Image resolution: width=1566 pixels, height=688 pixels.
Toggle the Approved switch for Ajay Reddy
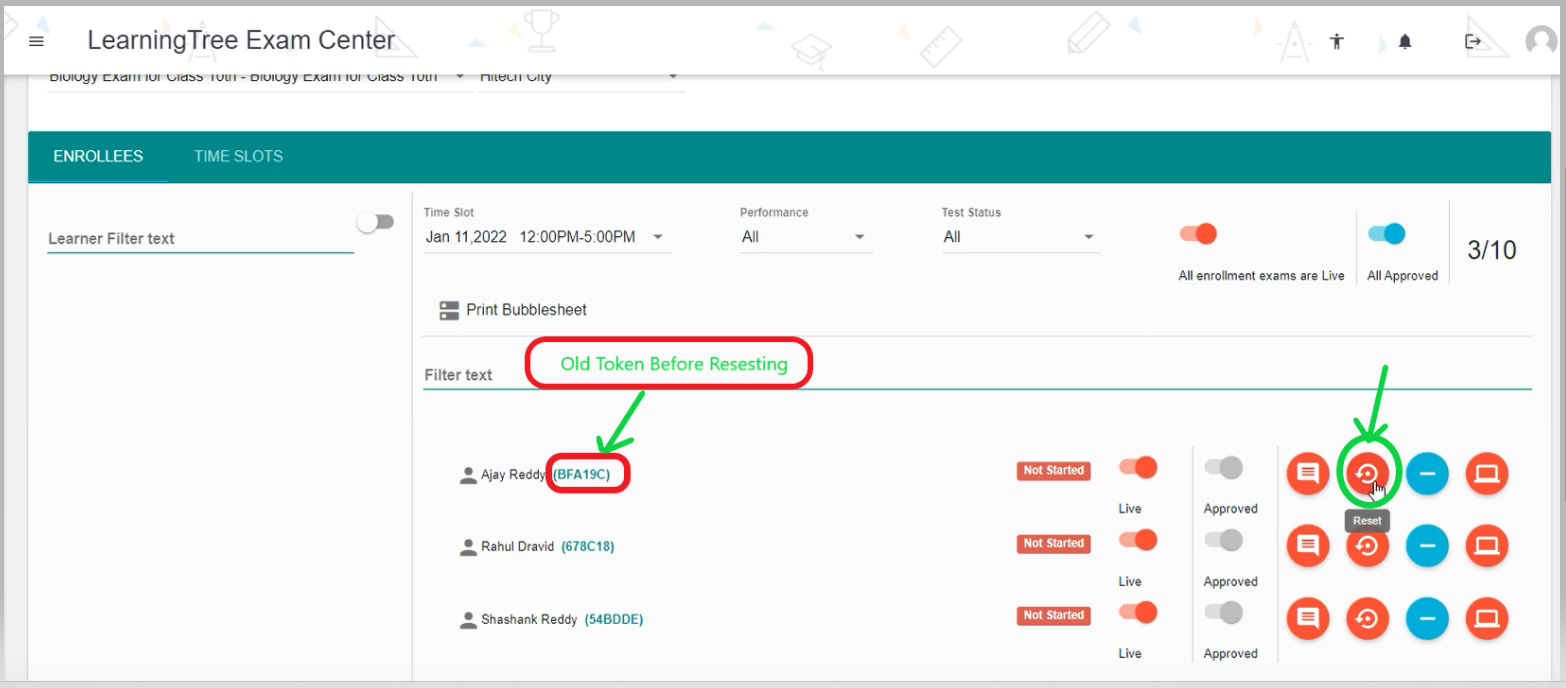tap(1223, 468)
